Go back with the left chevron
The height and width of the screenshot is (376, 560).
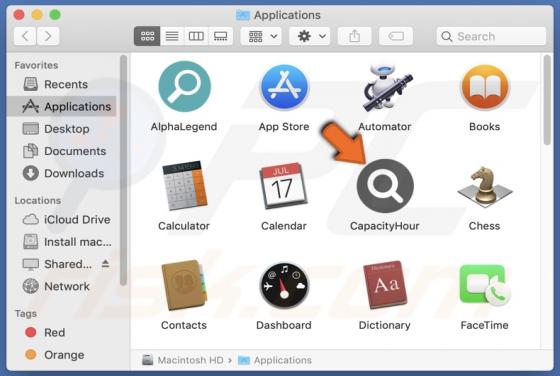(25, 36)
